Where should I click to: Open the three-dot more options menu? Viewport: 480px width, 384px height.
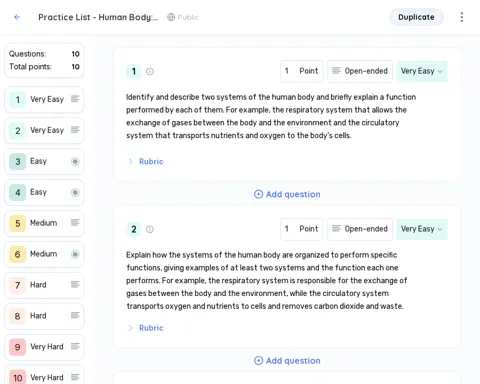(x=462, y=17)
